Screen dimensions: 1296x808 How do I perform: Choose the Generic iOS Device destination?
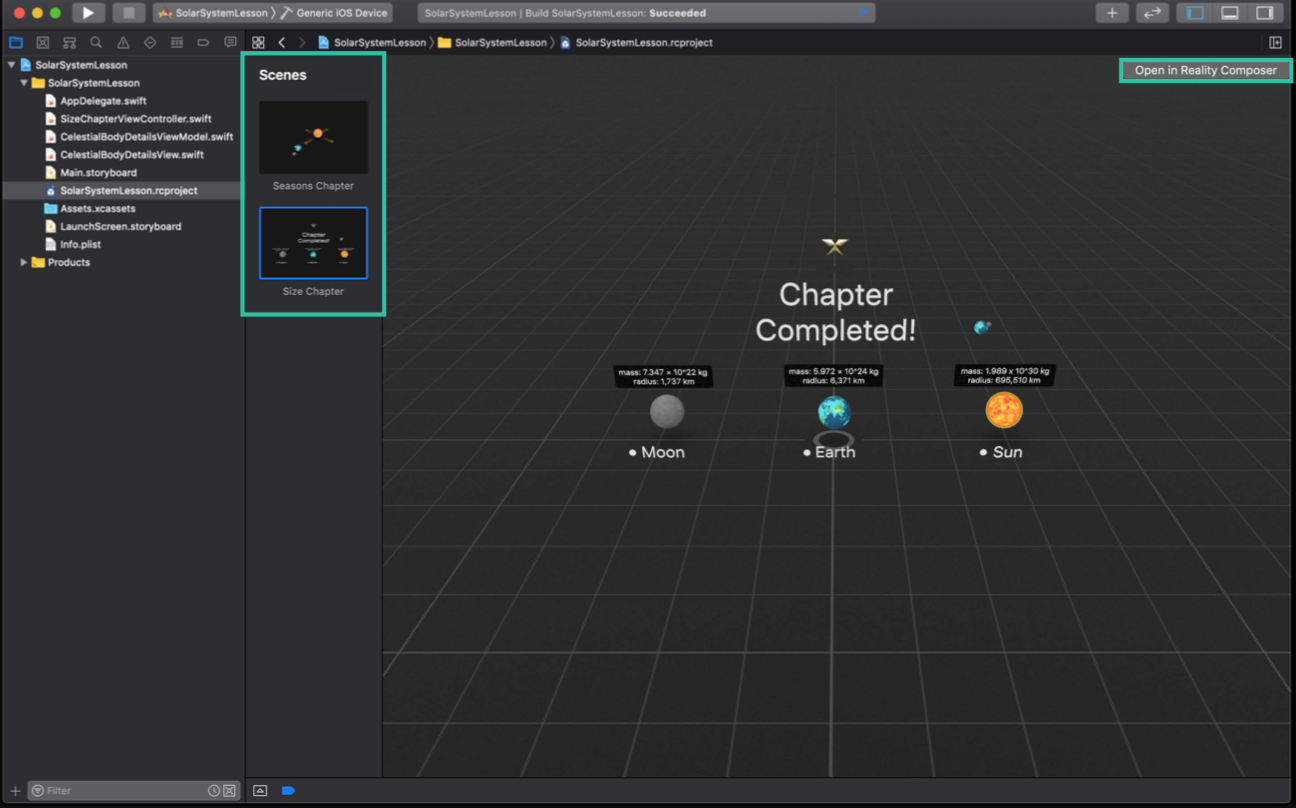pos(334,13)
